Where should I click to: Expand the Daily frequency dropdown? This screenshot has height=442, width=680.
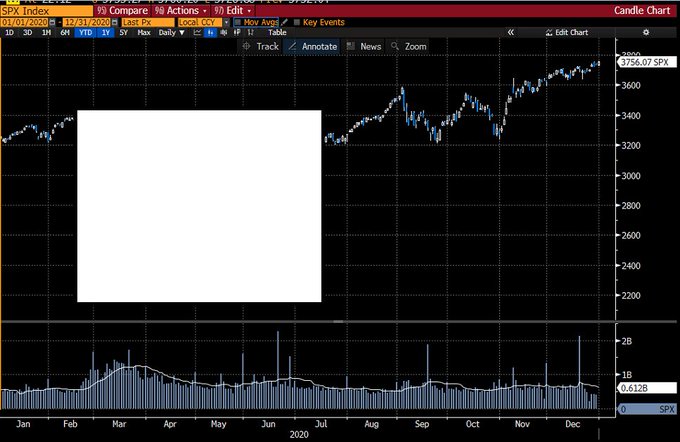(170, 32)
